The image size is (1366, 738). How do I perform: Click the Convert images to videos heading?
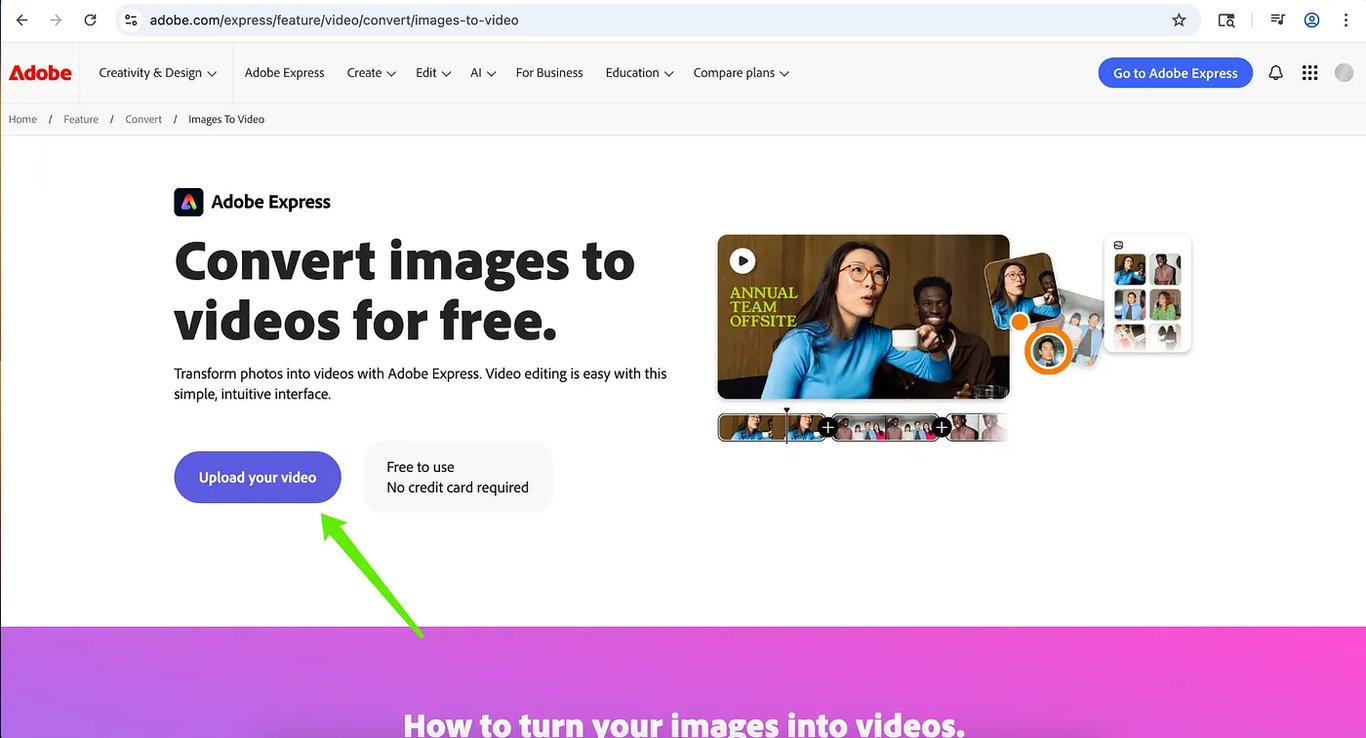coord(404,291)
